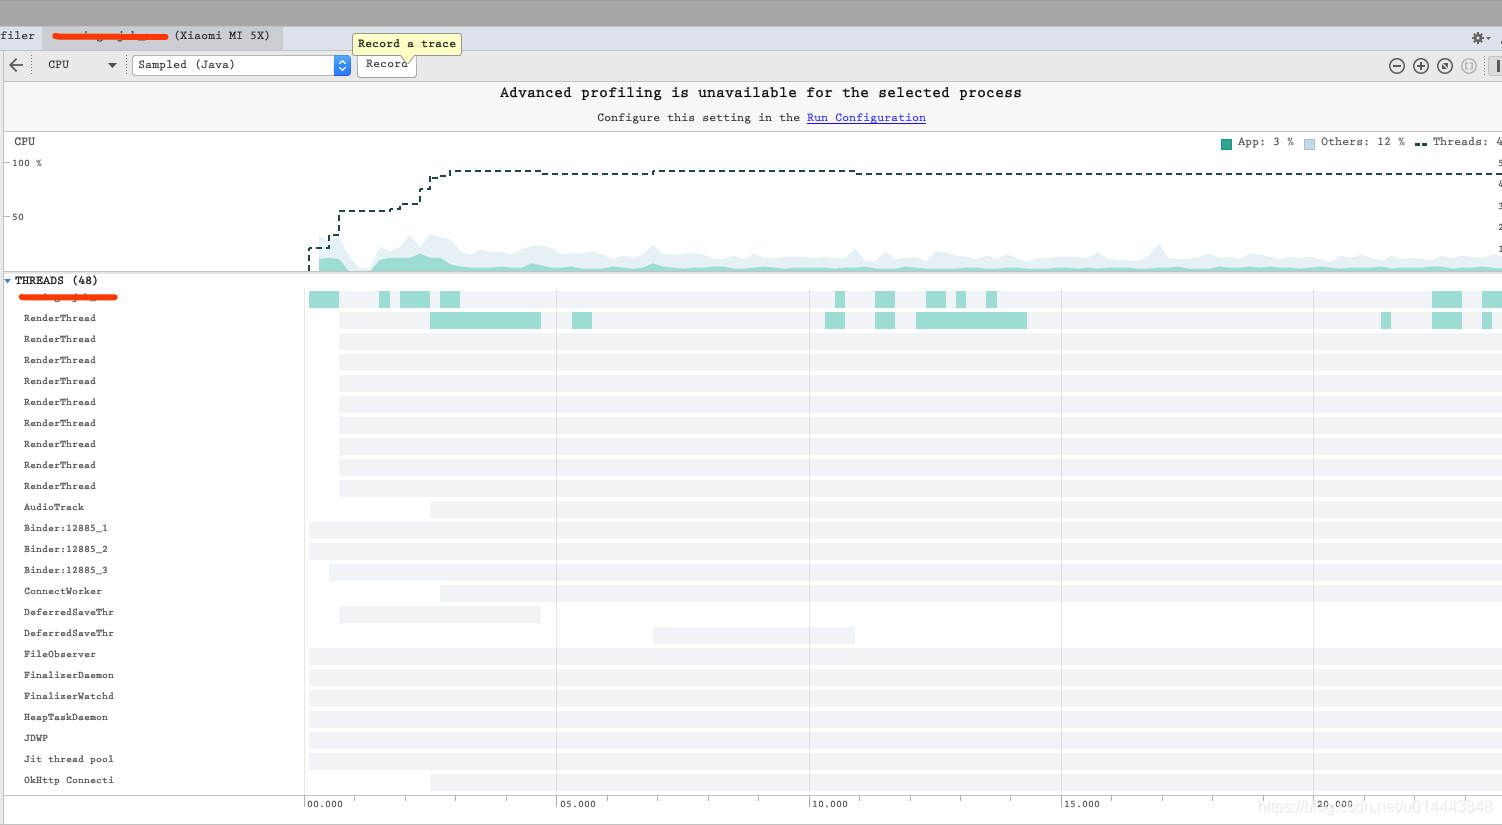Click the 00.000 timeline marker
The height and width of the screenshot is (825, 1502).
pos(325,804)
